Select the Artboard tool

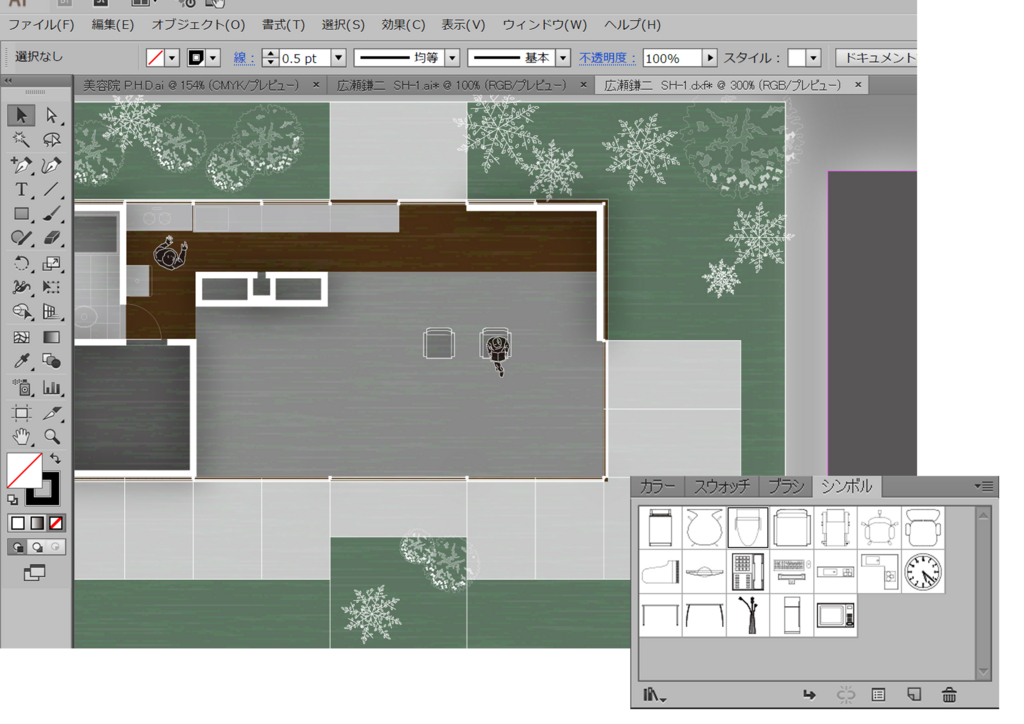[x=21, y=413]
